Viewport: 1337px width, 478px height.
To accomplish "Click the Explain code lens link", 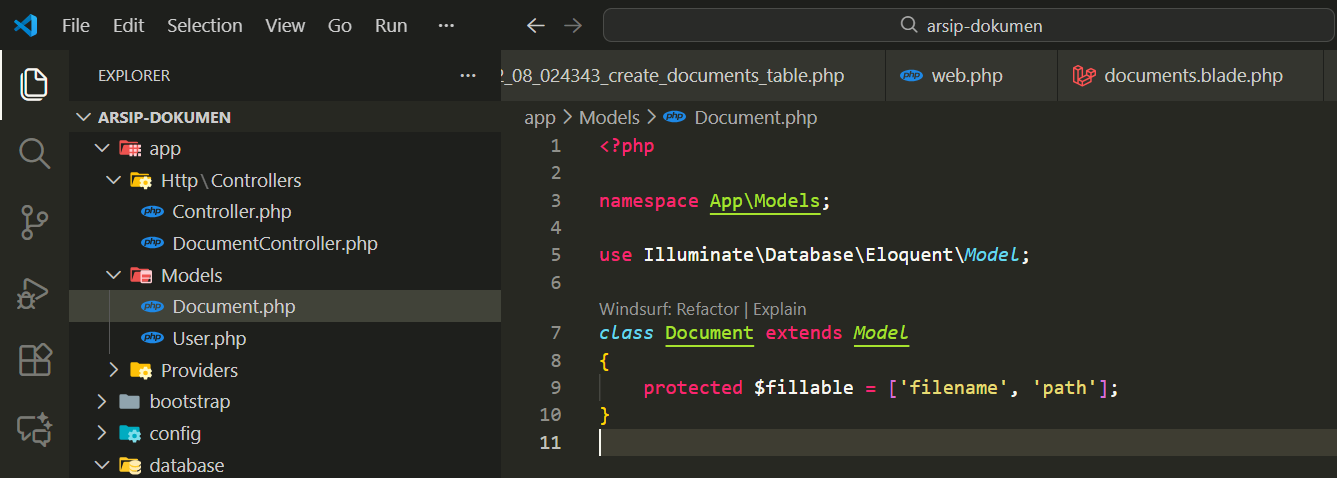I will 779,309.
